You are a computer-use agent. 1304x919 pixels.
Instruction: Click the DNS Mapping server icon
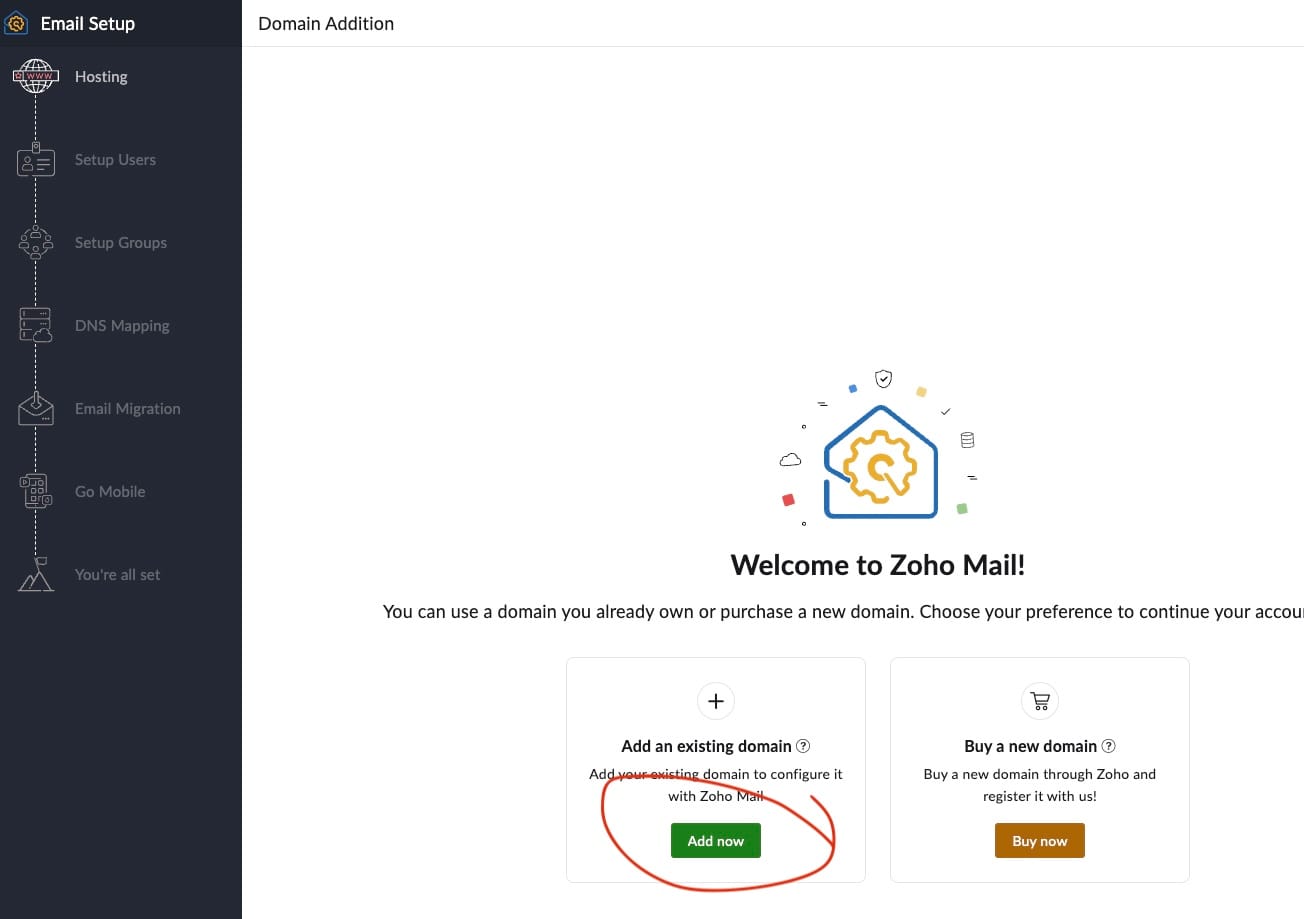point(36,326)
